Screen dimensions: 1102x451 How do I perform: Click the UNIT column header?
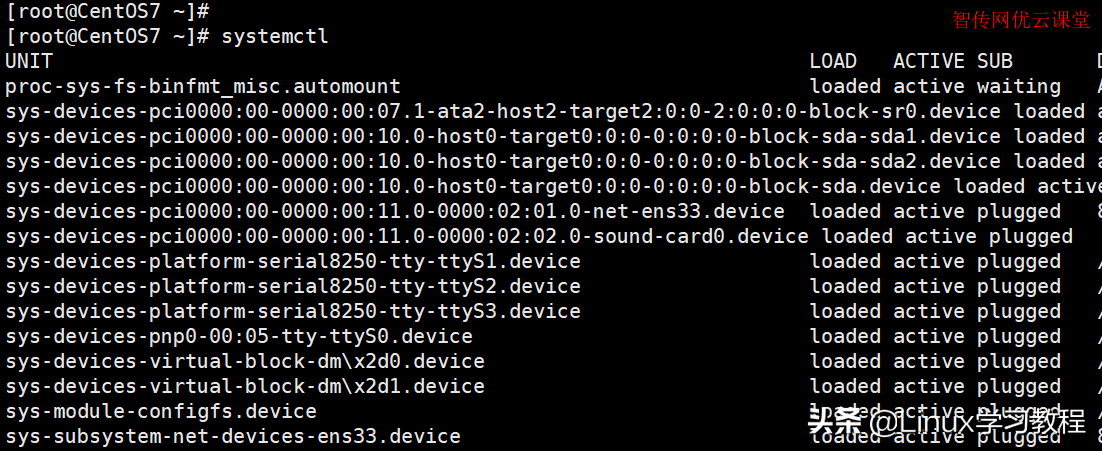[x=29, y=62]
